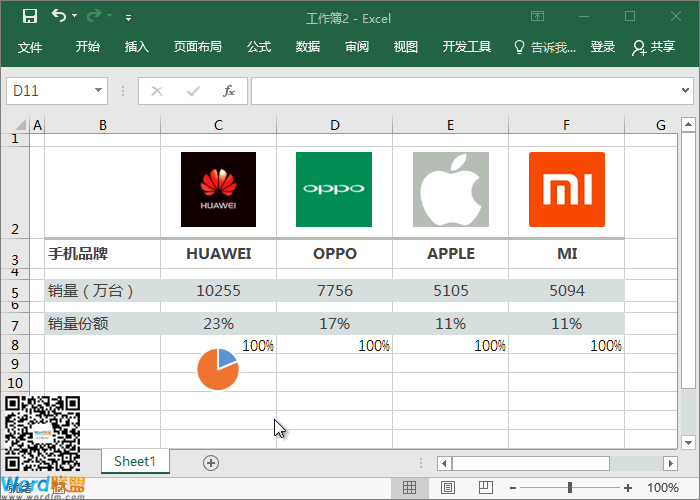Select column F header
700x500 pixels.
(x=566, y=125)
